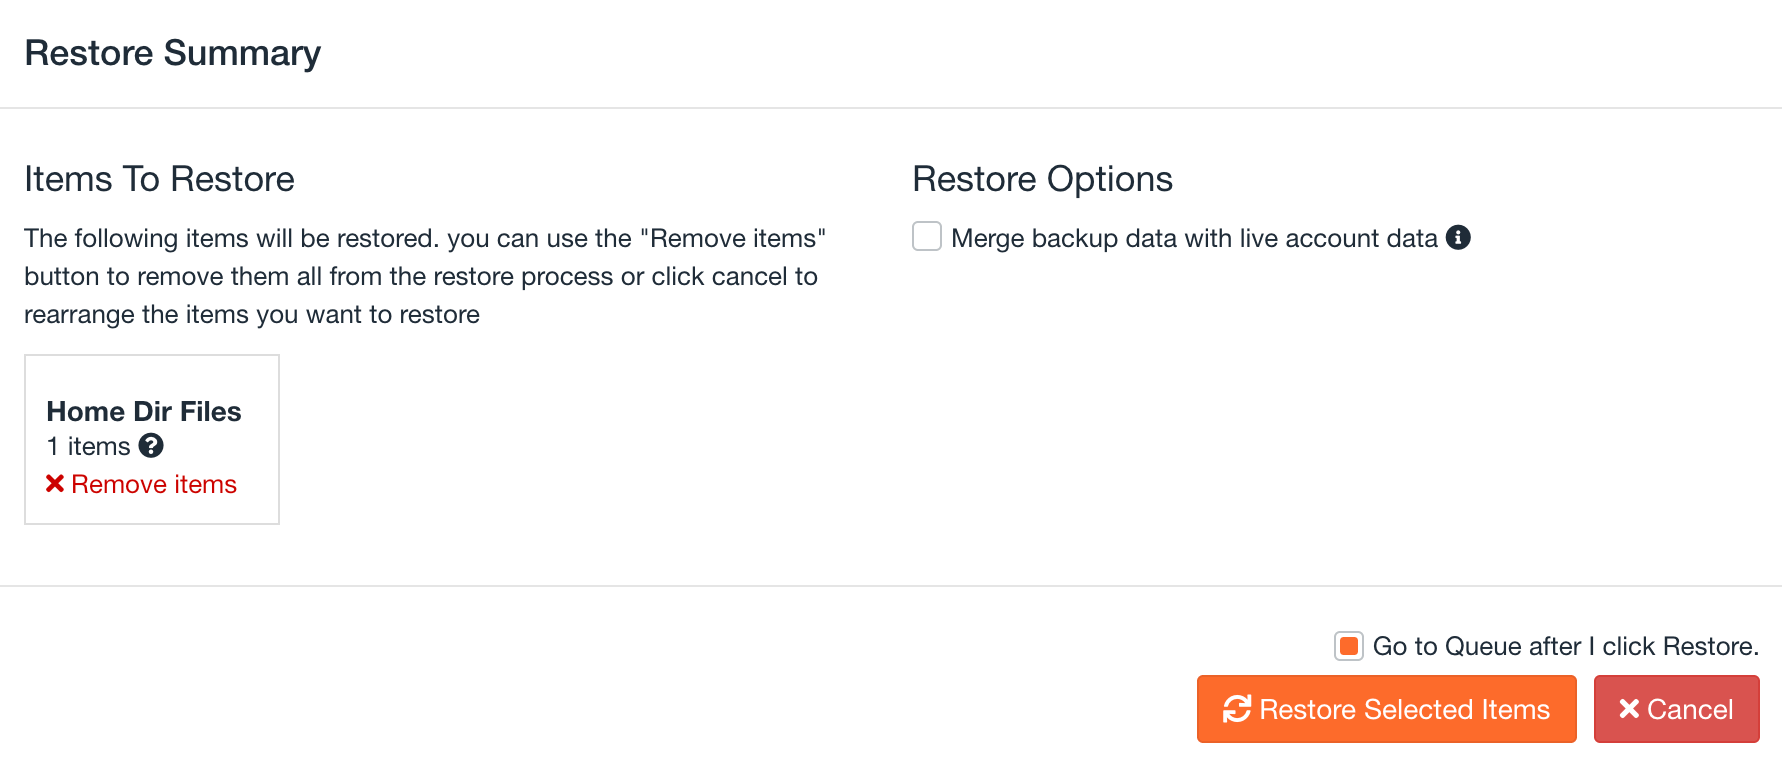Image resolution: width=1782 pixels, height=778 pixels.
Task: Click the info icon beside Merge backup data
Action: (1459, 238)
